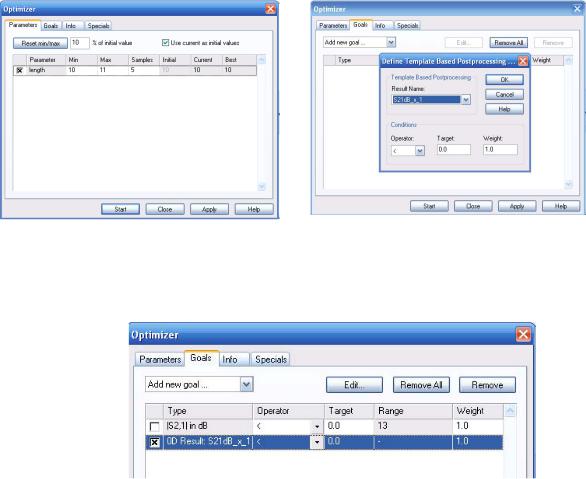This screenshot has width=586, height=479.
Task: Click the Range cell showing 13 for |S2,1| in dB
Action: pos(413,426)
